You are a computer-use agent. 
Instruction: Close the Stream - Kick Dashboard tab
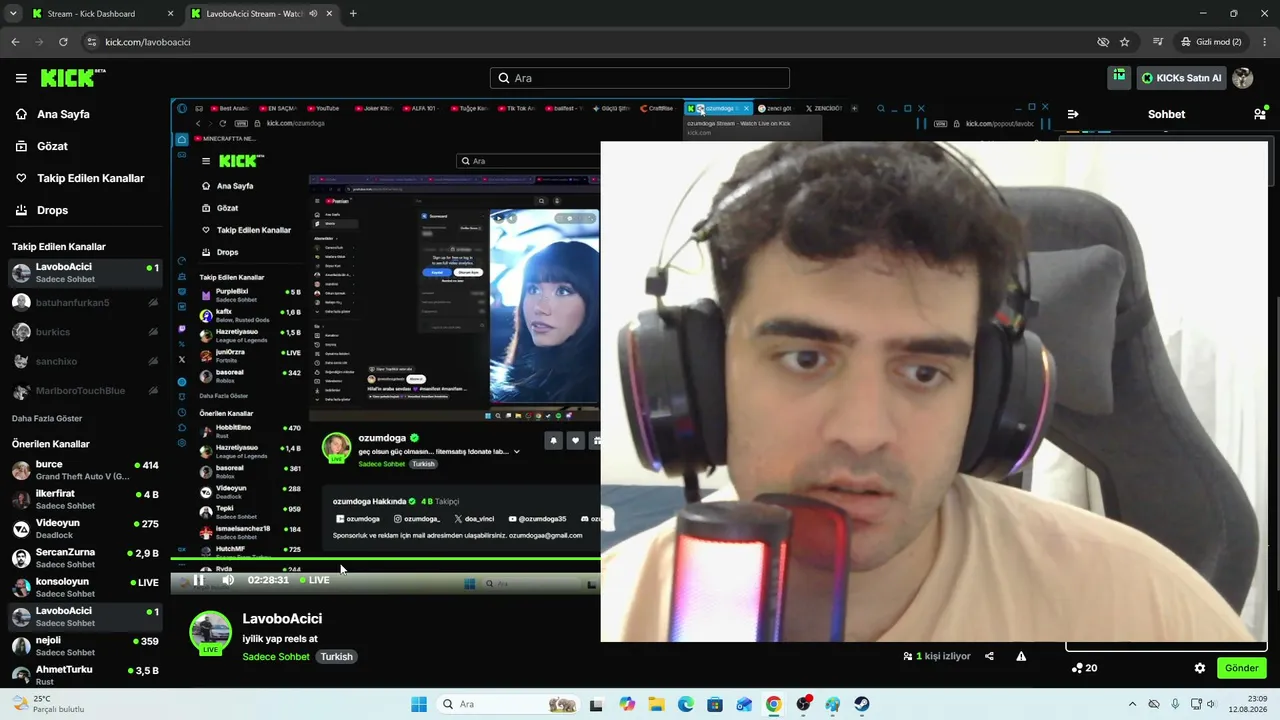coord(170,14)
